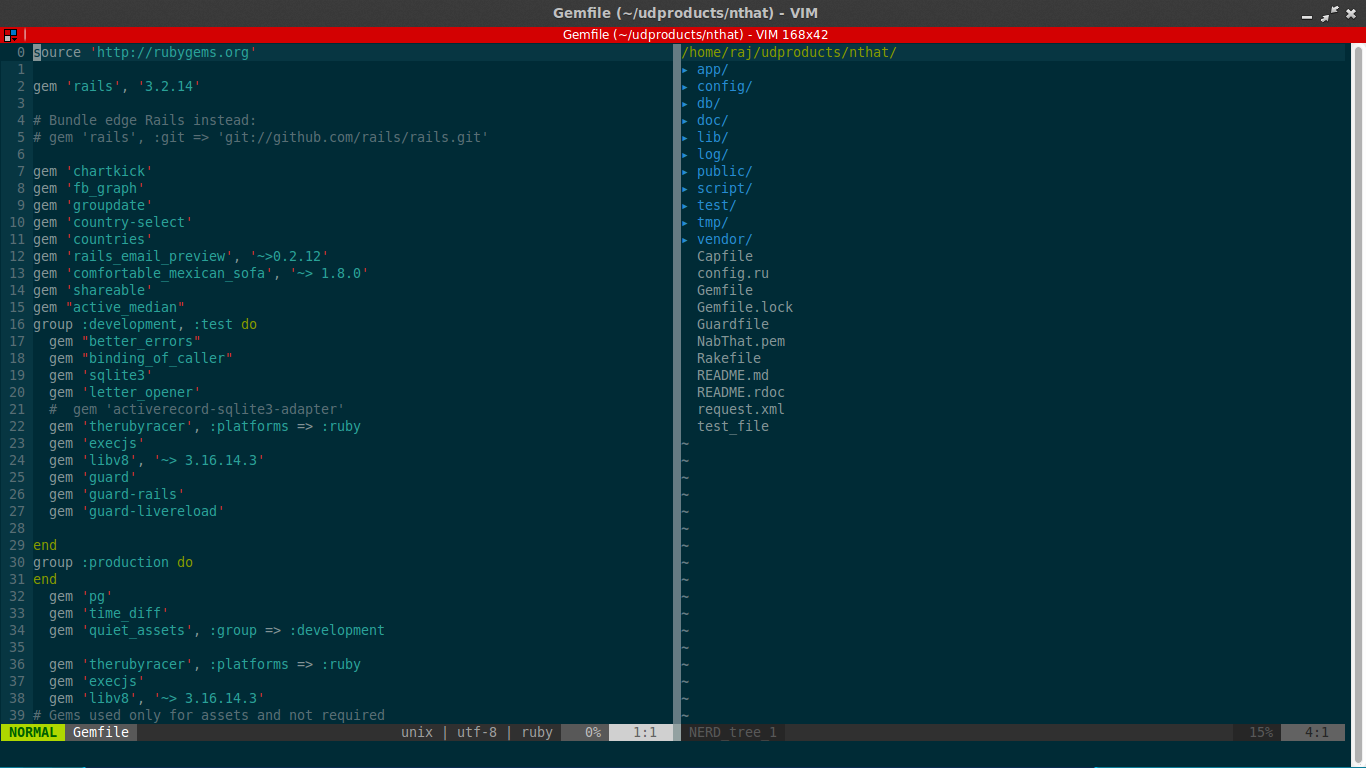Screen dimensions: 1366x768
Task: Click the gem 'pg' line
Action: tap(81, 596)
